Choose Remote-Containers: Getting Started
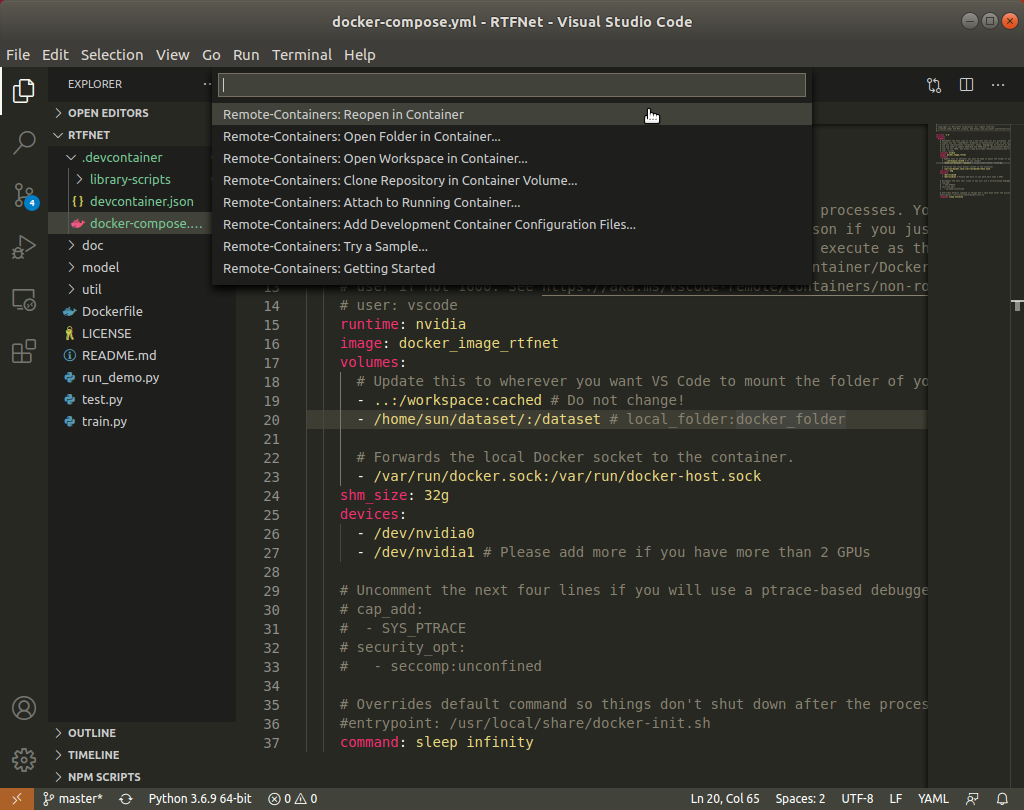 512,268
